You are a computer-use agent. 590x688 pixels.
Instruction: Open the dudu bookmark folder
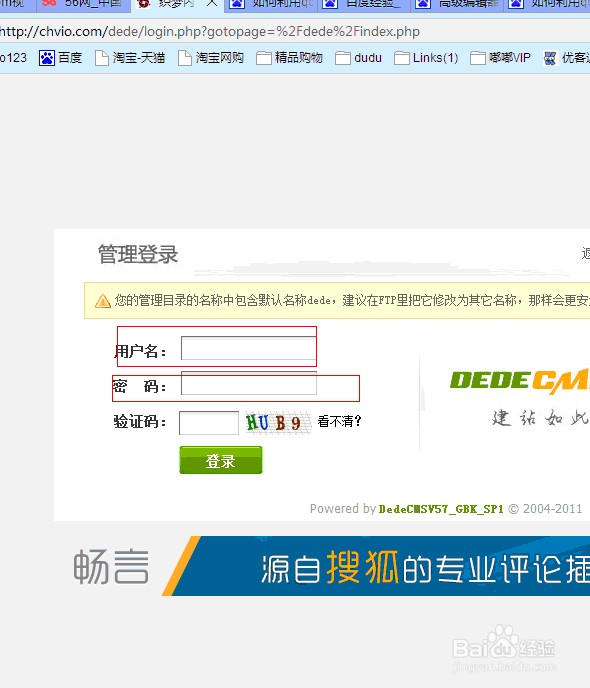[x=358, y=58]
